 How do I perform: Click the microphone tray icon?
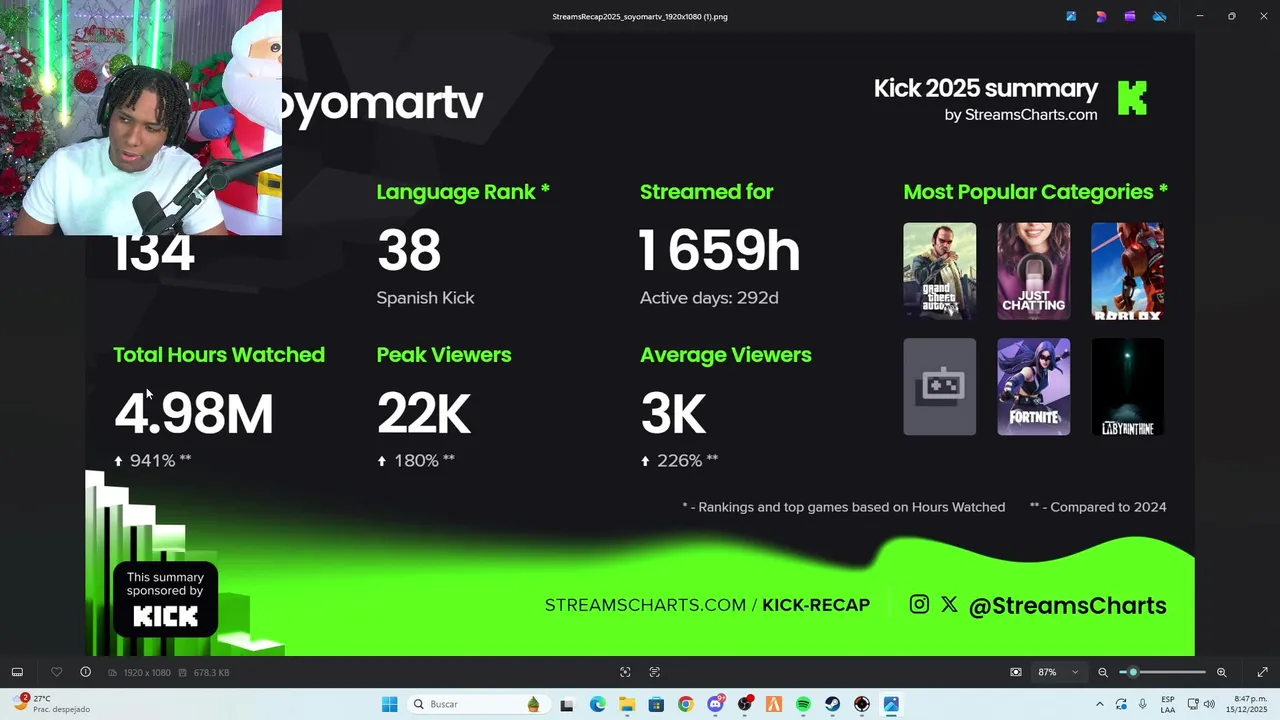click(1143, 704)
